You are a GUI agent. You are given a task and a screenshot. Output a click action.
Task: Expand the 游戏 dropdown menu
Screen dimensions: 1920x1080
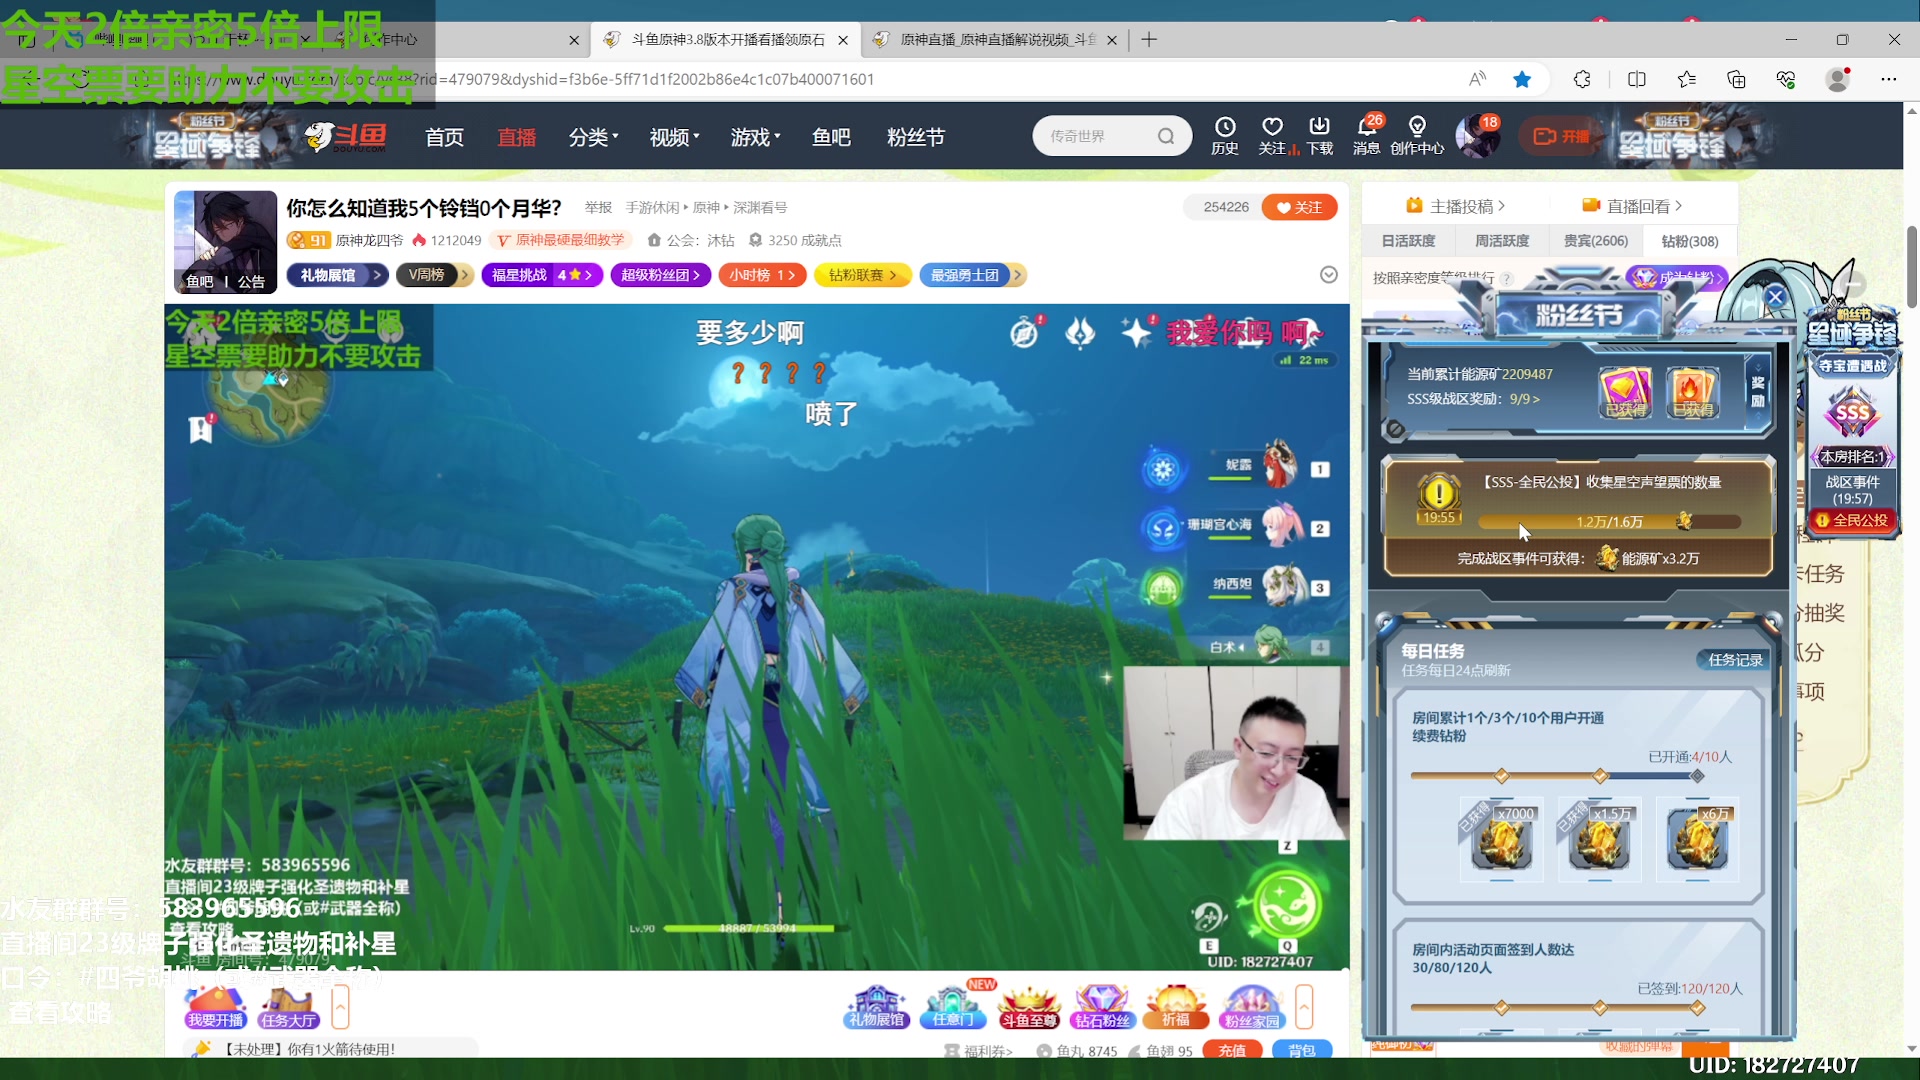[756, 137]
